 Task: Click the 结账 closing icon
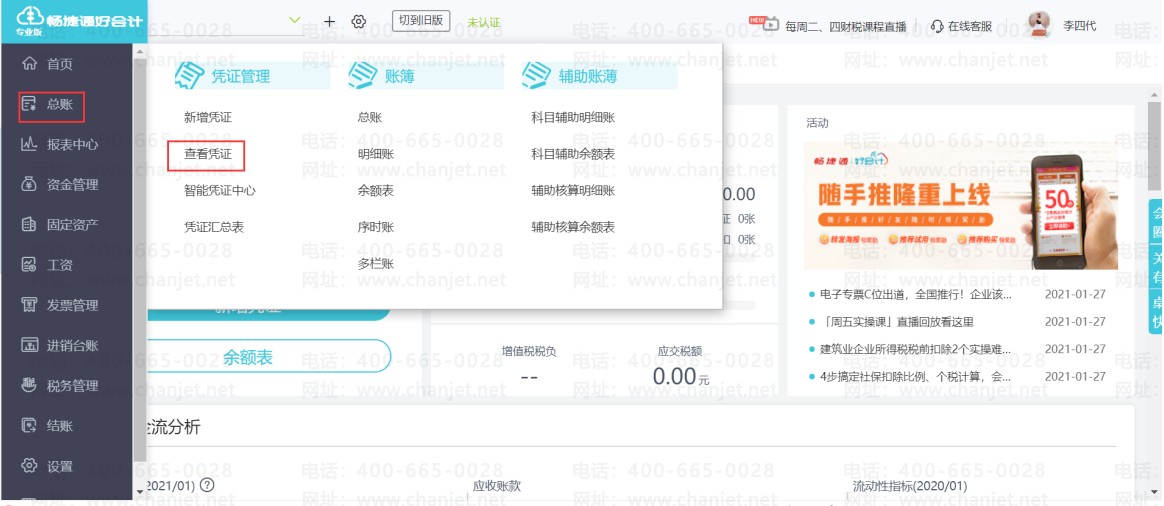click(x=30, y=426)
